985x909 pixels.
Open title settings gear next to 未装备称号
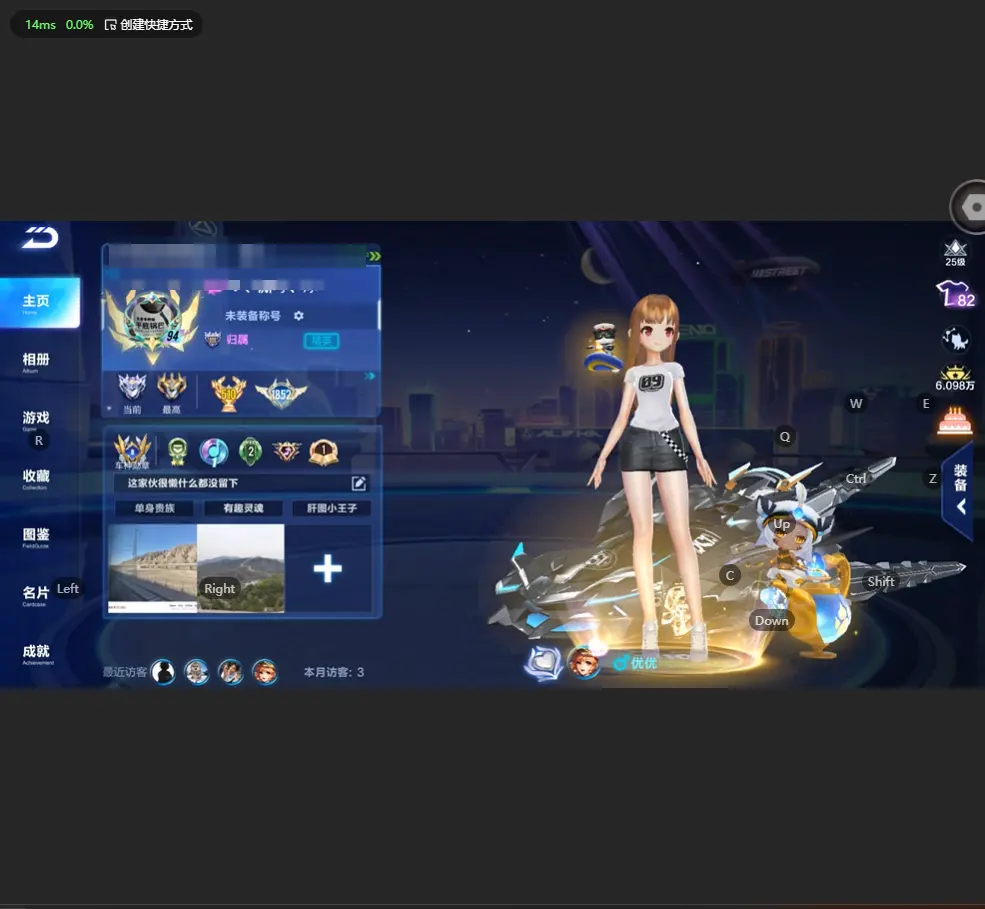pos(298,315)
